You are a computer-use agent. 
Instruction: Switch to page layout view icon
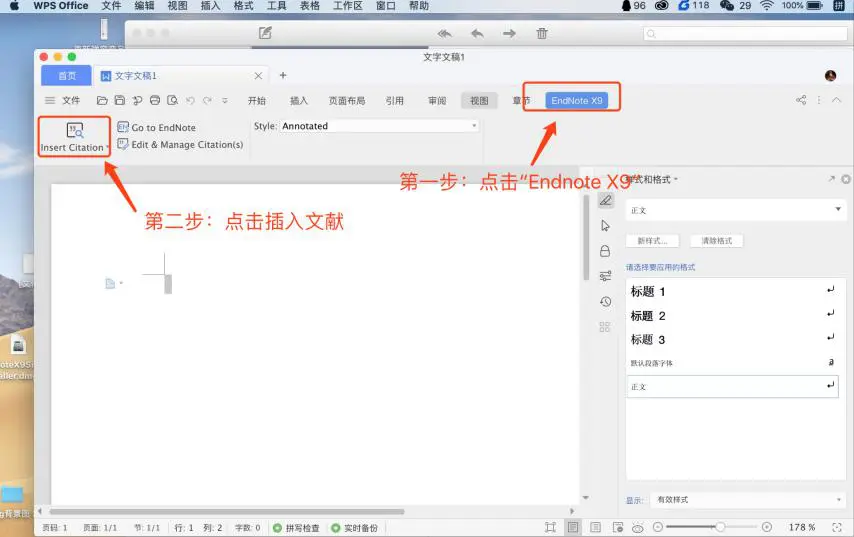(x=573, y=527)
